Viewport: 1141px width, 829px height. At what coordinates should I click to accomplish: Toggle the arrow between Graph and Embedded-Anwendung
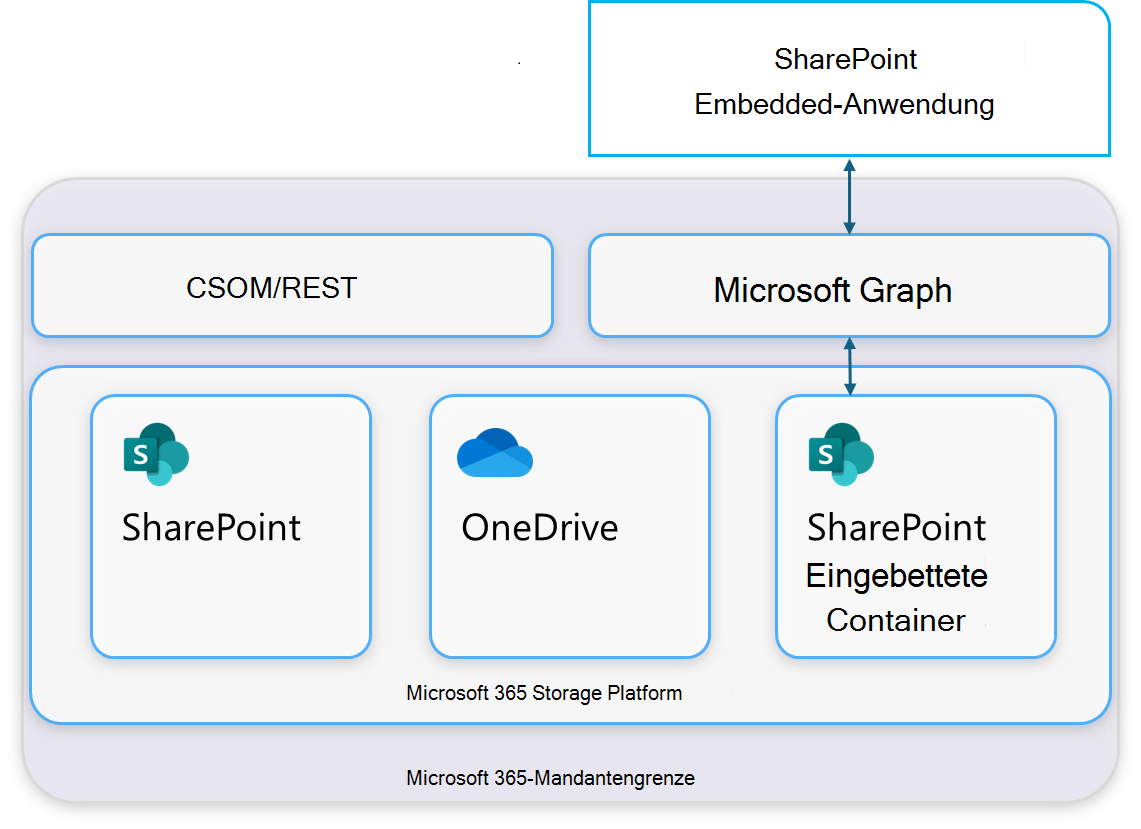point(849,195)
